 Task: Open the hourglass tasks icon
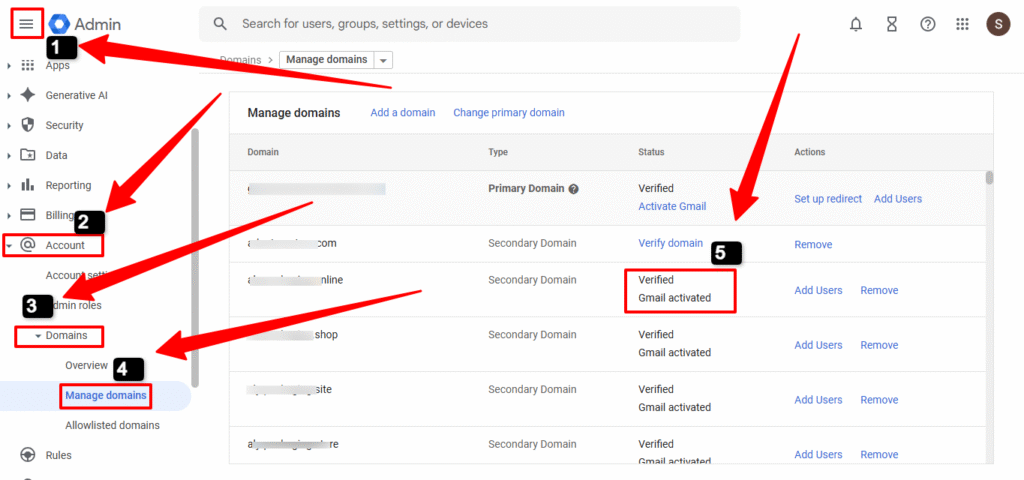click(891, 24)
